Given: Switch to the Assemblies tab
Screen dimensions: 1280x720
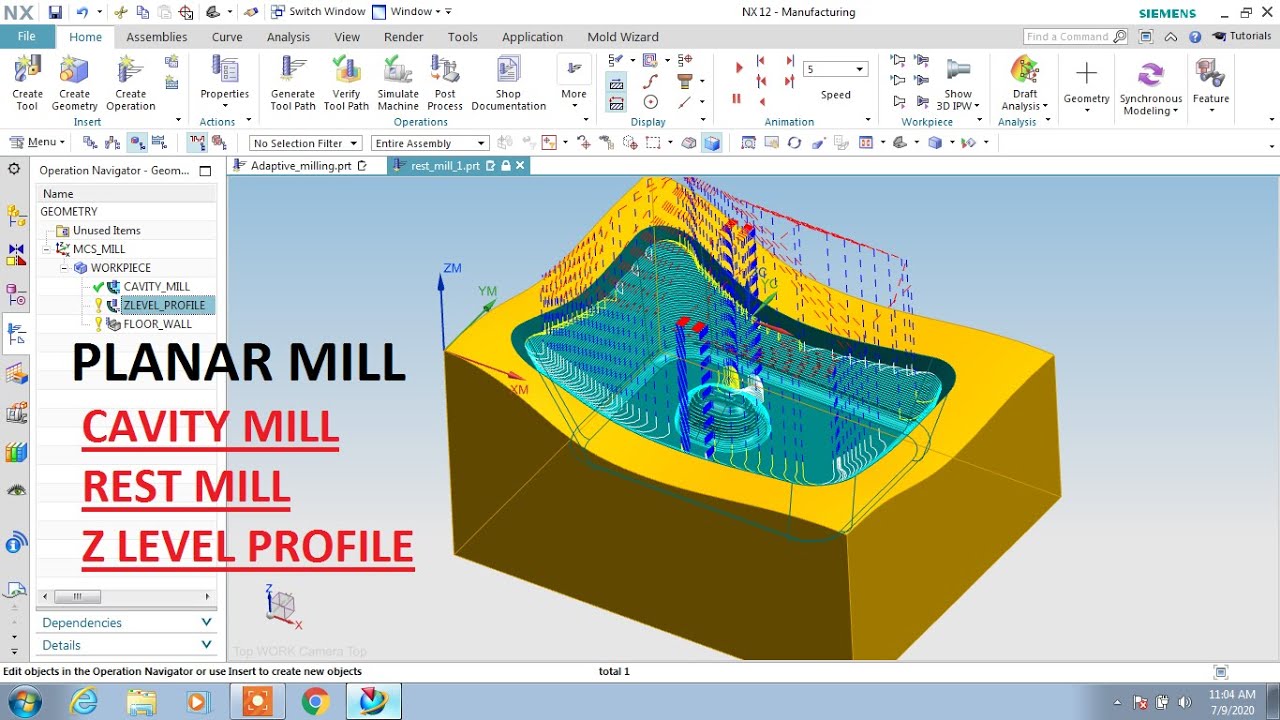Looking at the screenshot, I should tap(157, 37).
